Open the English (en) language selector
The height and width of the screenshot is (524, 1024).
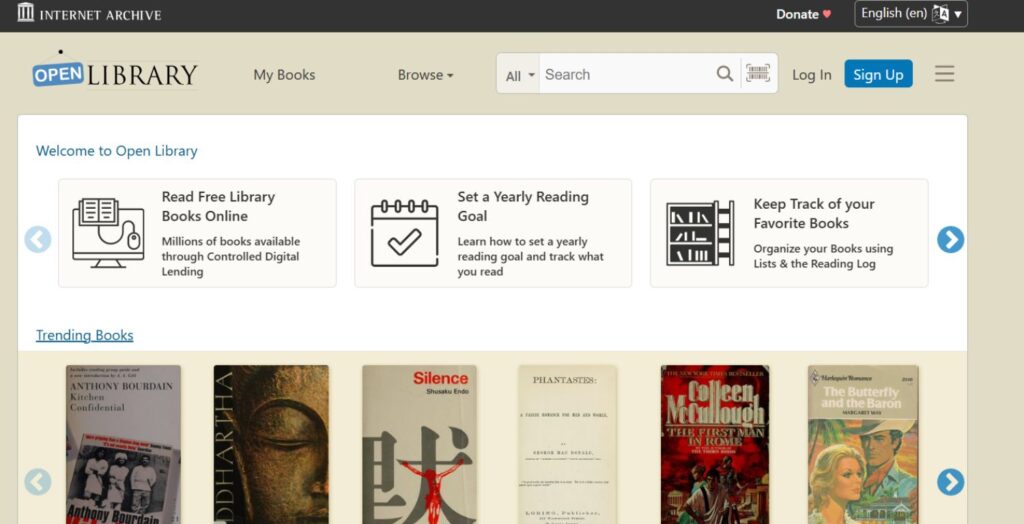(910, 14)
